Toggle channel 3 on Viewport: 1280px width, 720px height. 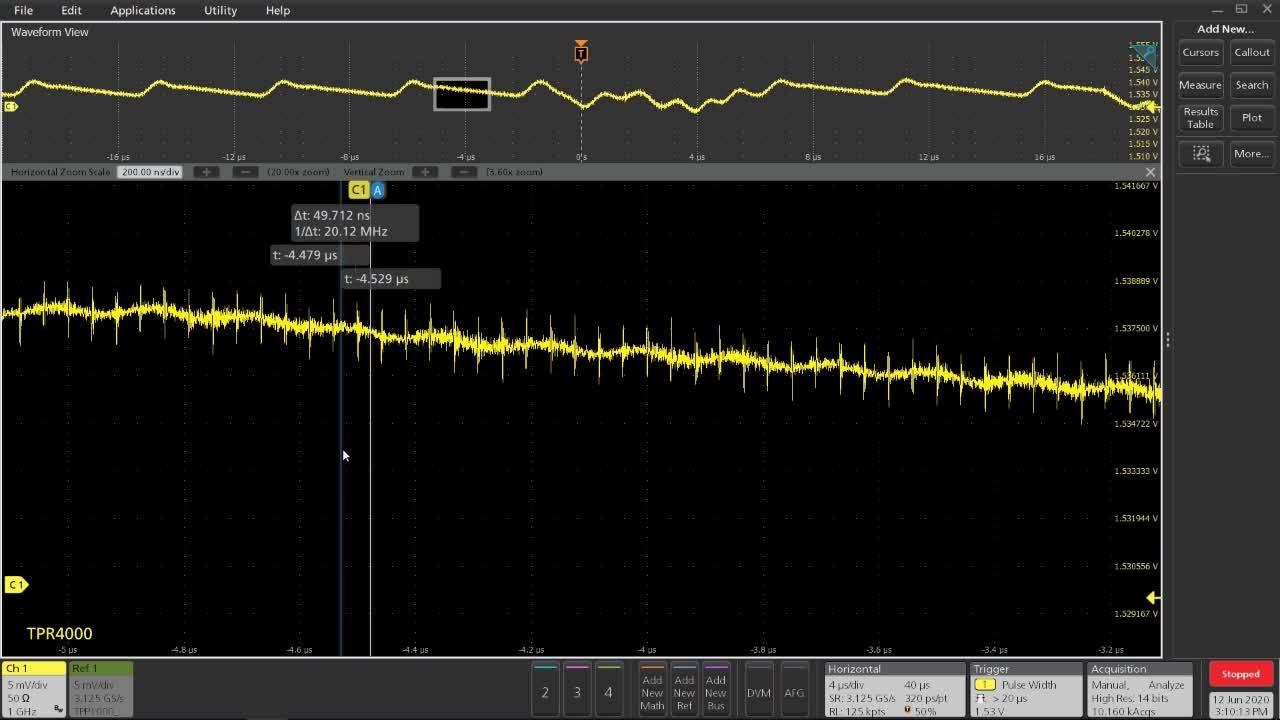tap(577, 690)
